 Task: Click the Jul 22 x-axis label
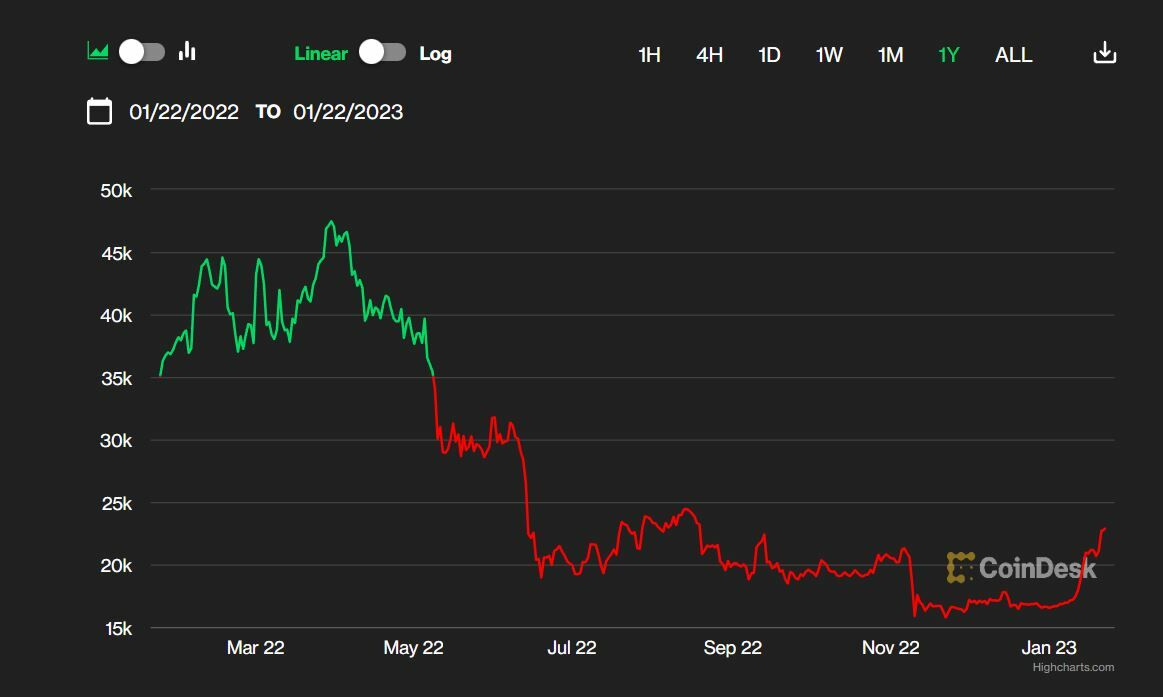(571, 648)
